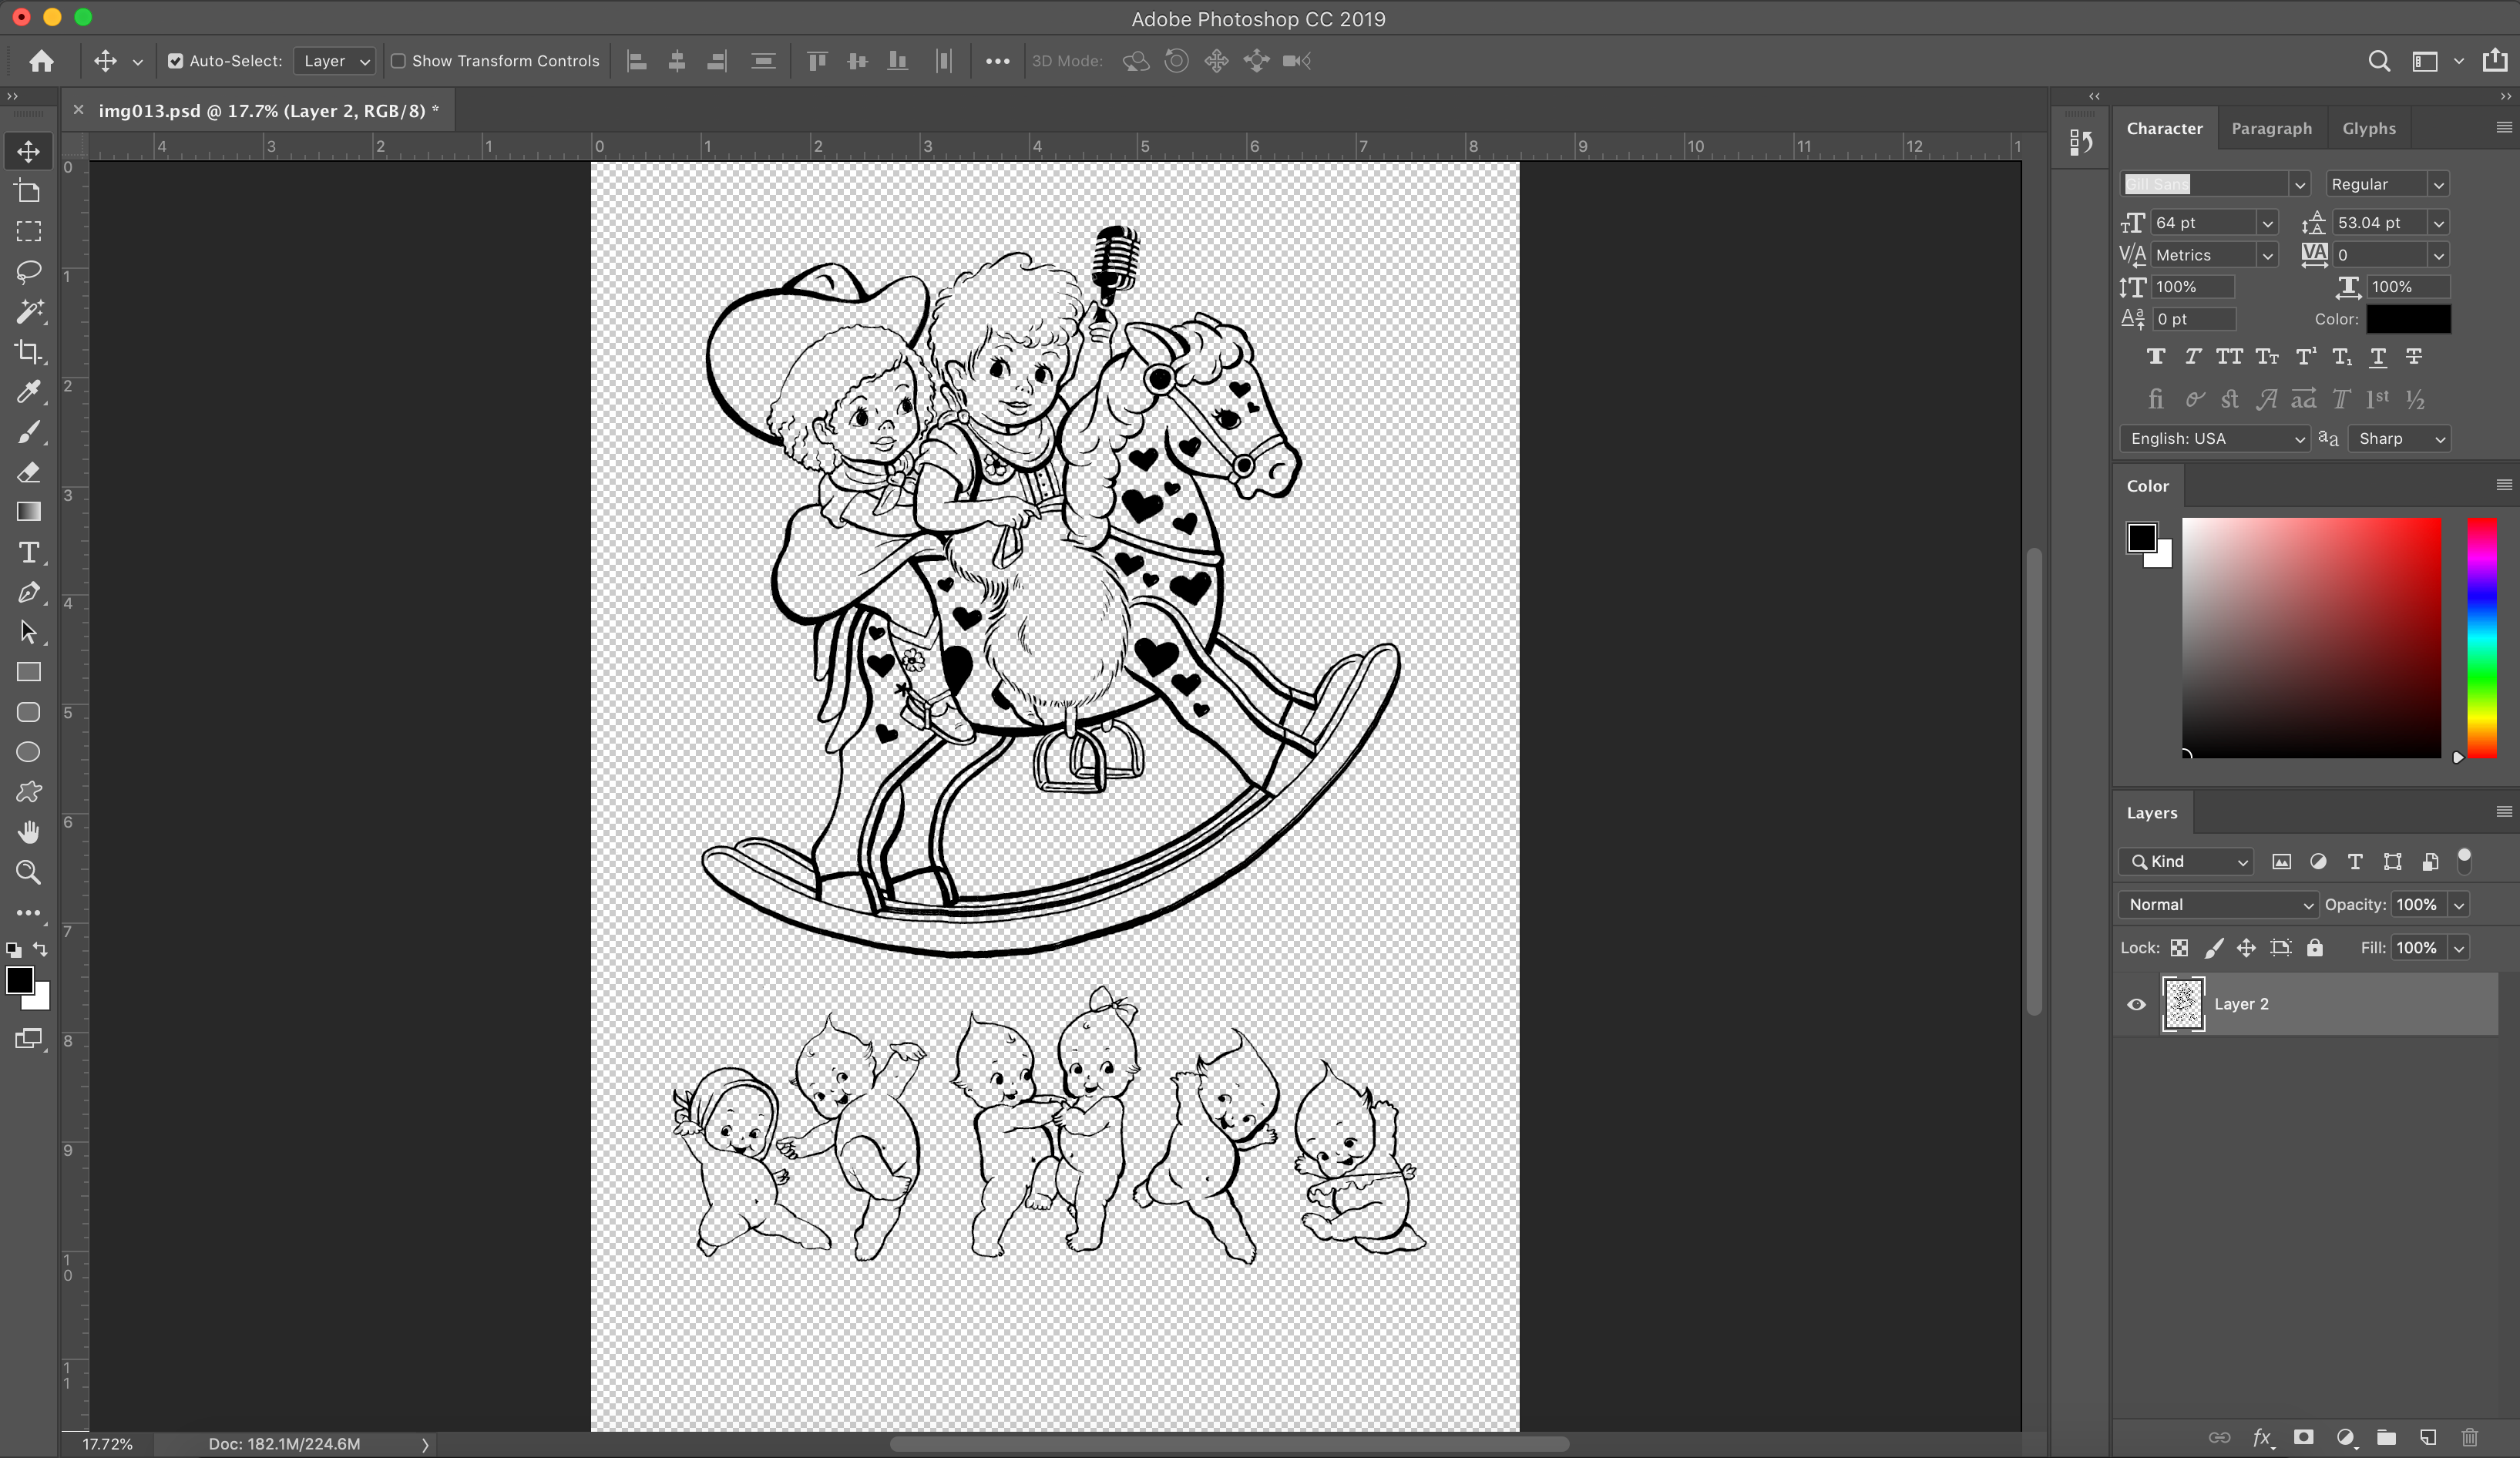Open the Normal blend mode dropdown
This screenshot has height=1458, width=2520.
click(x=2217, y=904)
